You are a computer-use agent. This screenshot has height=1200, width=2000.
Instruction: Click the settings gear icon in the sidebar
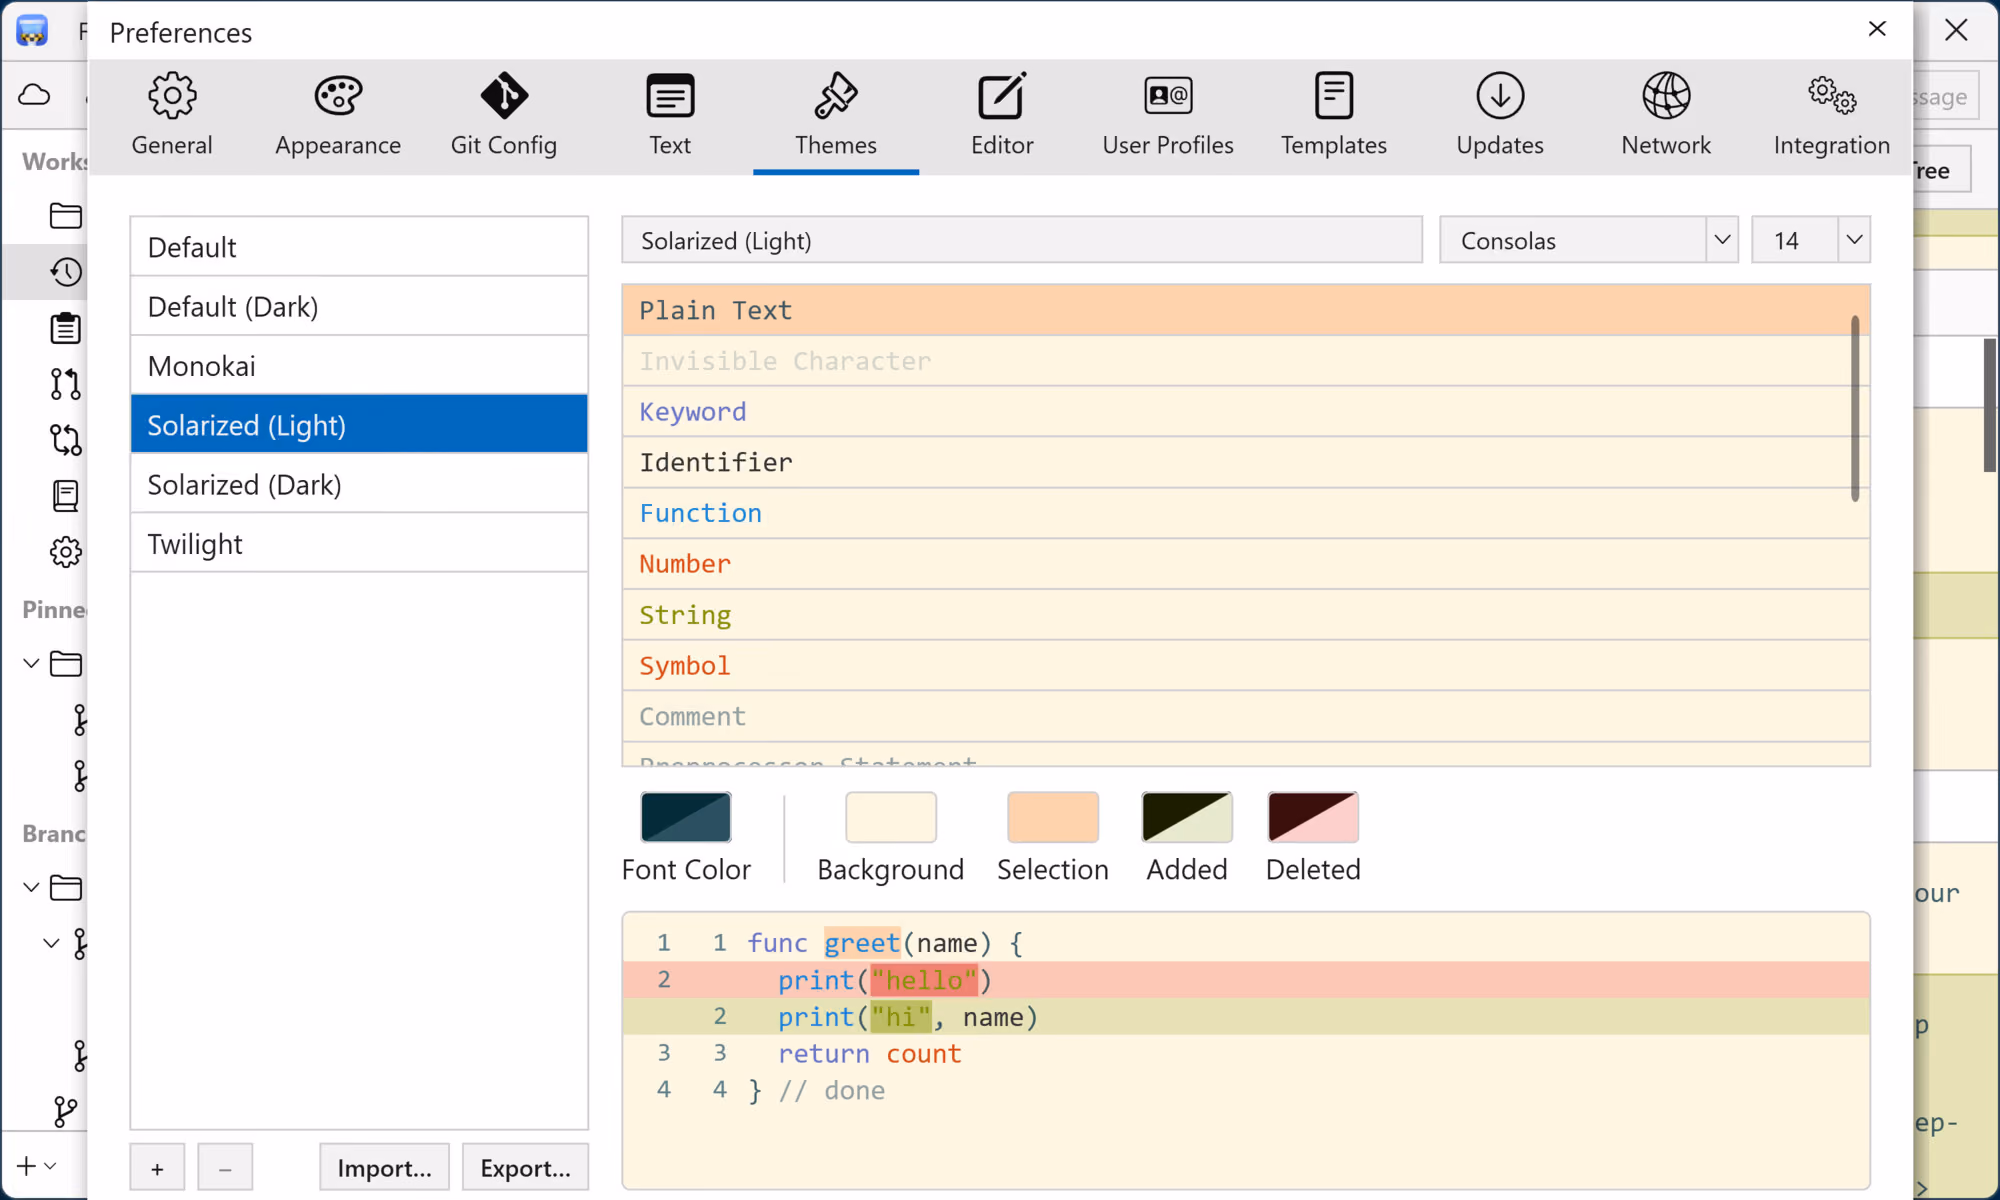66,552
